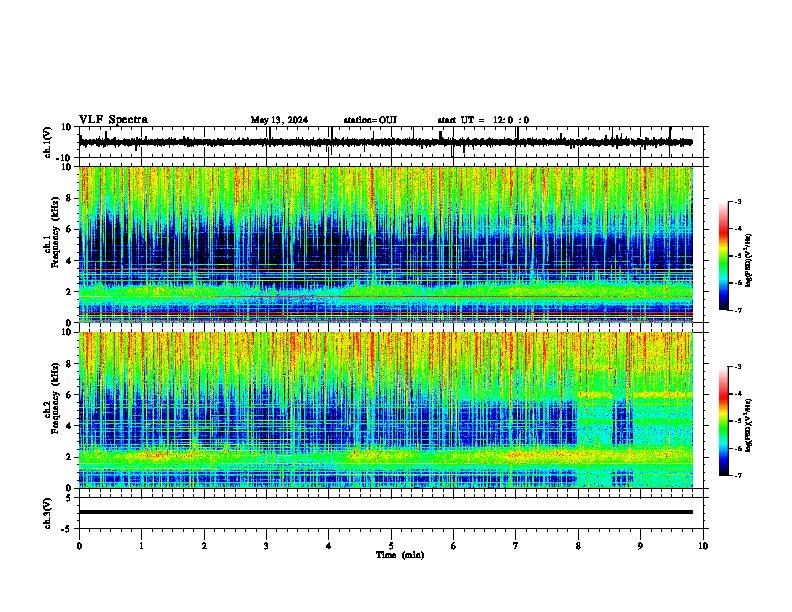
Task: Click time axis tick label "10"
Action: 703,546
